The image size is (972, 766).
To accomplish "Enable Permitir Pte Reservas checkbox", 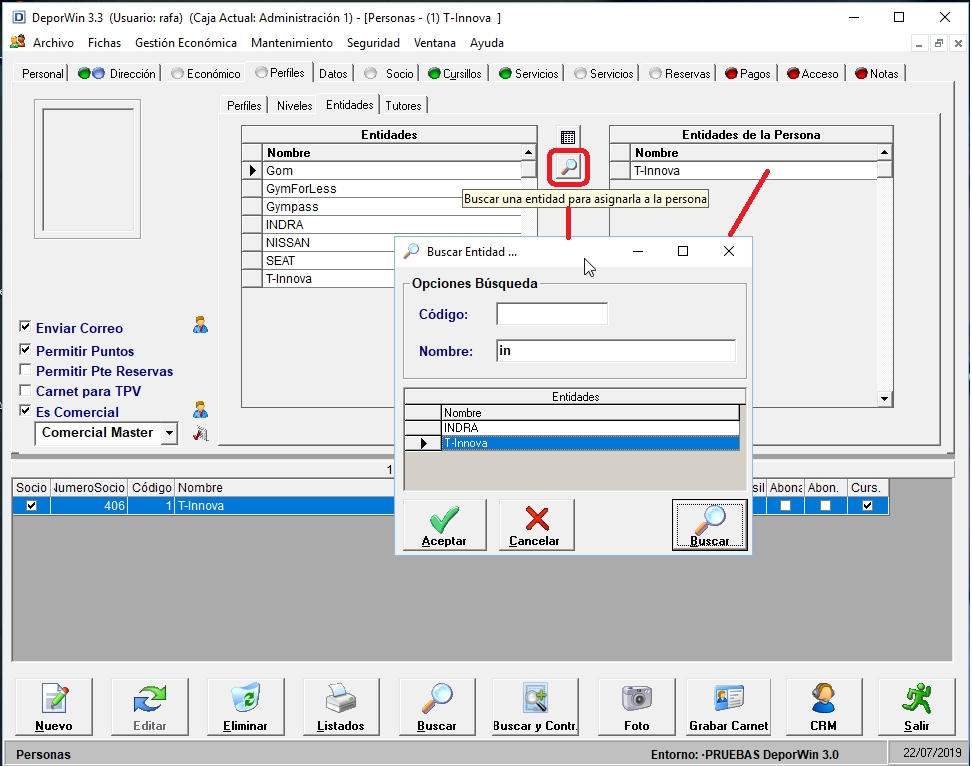I will click(x=25, y=370).
